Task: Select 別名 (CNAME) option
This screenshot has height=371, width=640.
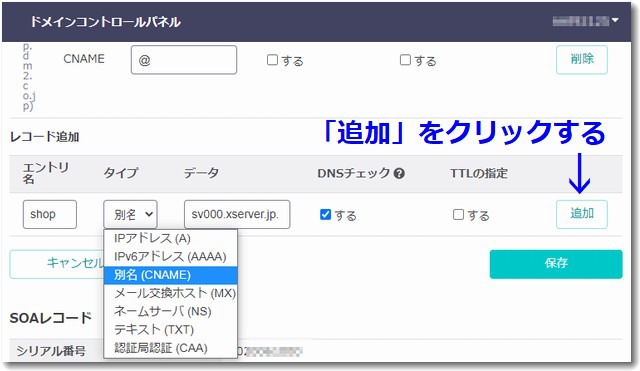Action: [171, 275]
